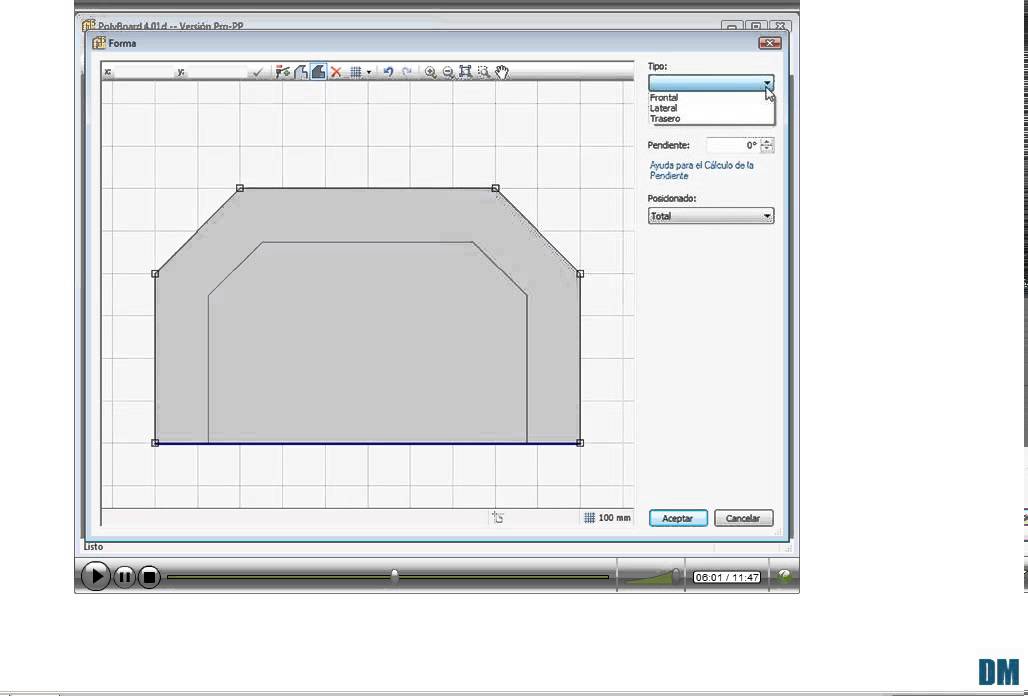Select the filled shape tool icon

coord(319,72)
